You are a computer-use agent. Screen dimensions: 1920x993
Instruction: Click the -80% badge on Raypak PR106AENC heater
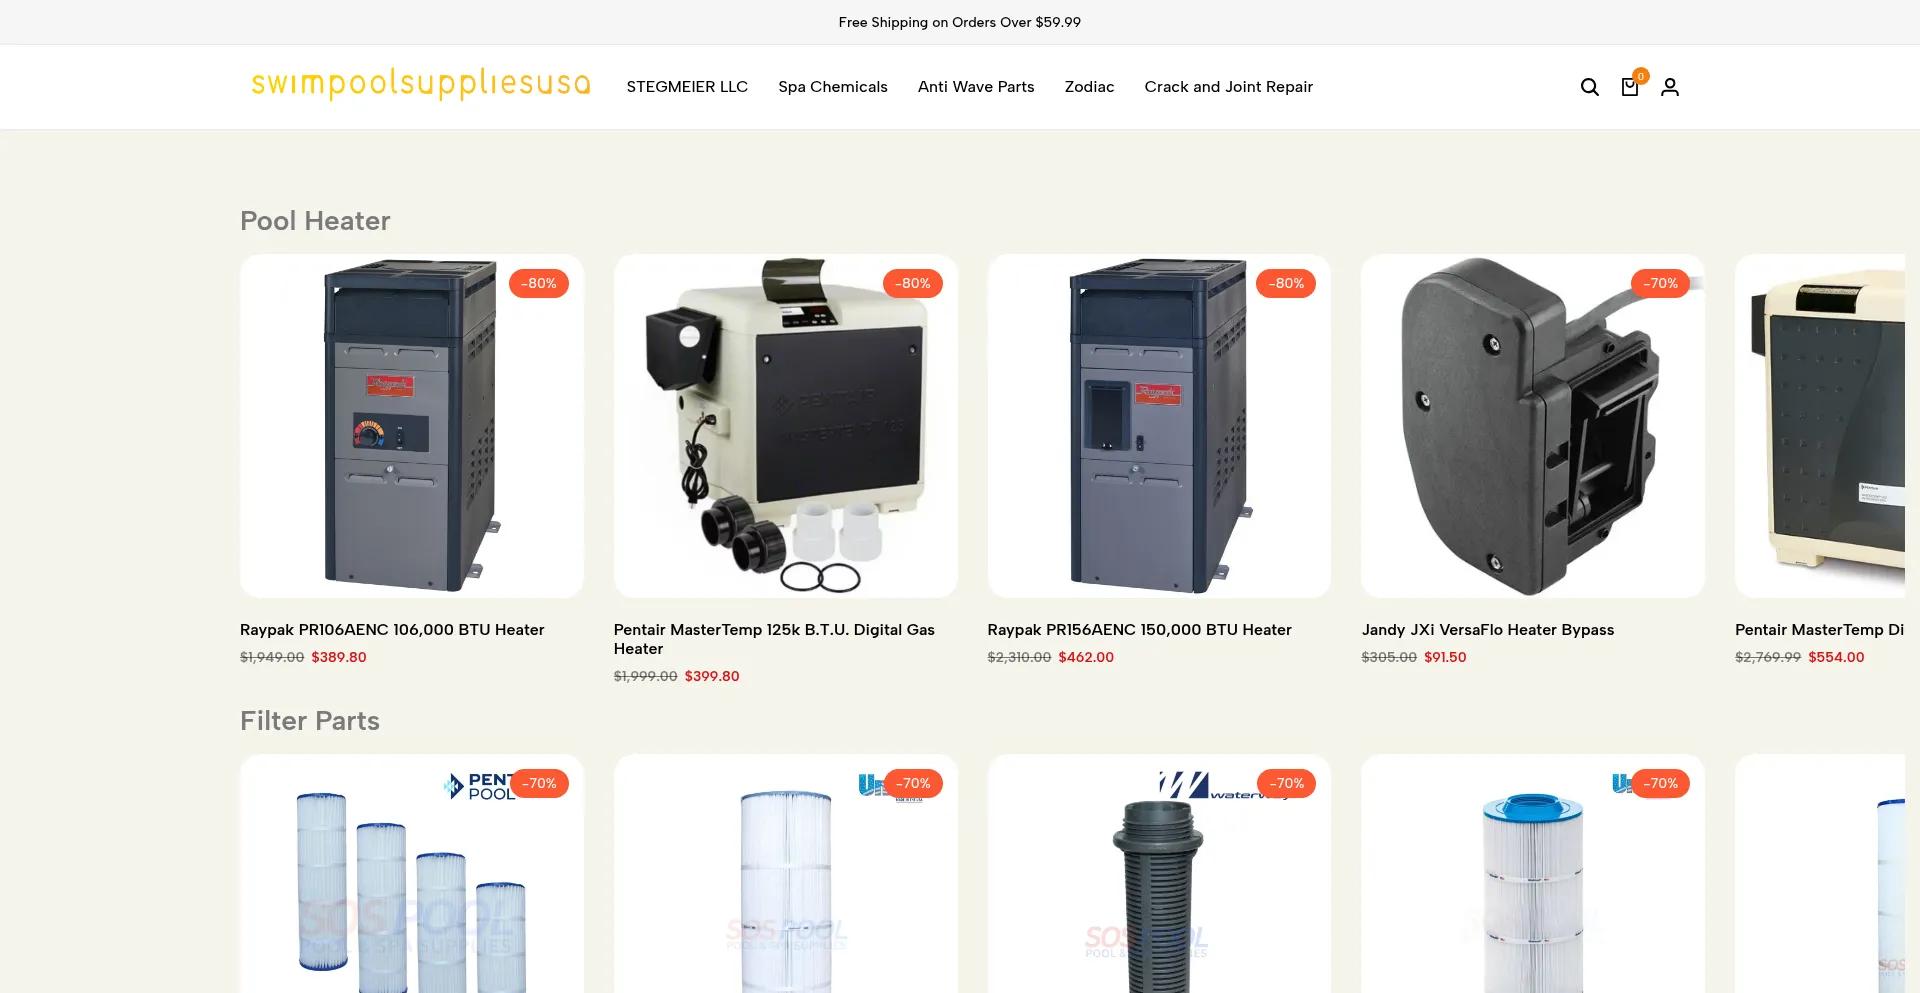click(539, 283)
